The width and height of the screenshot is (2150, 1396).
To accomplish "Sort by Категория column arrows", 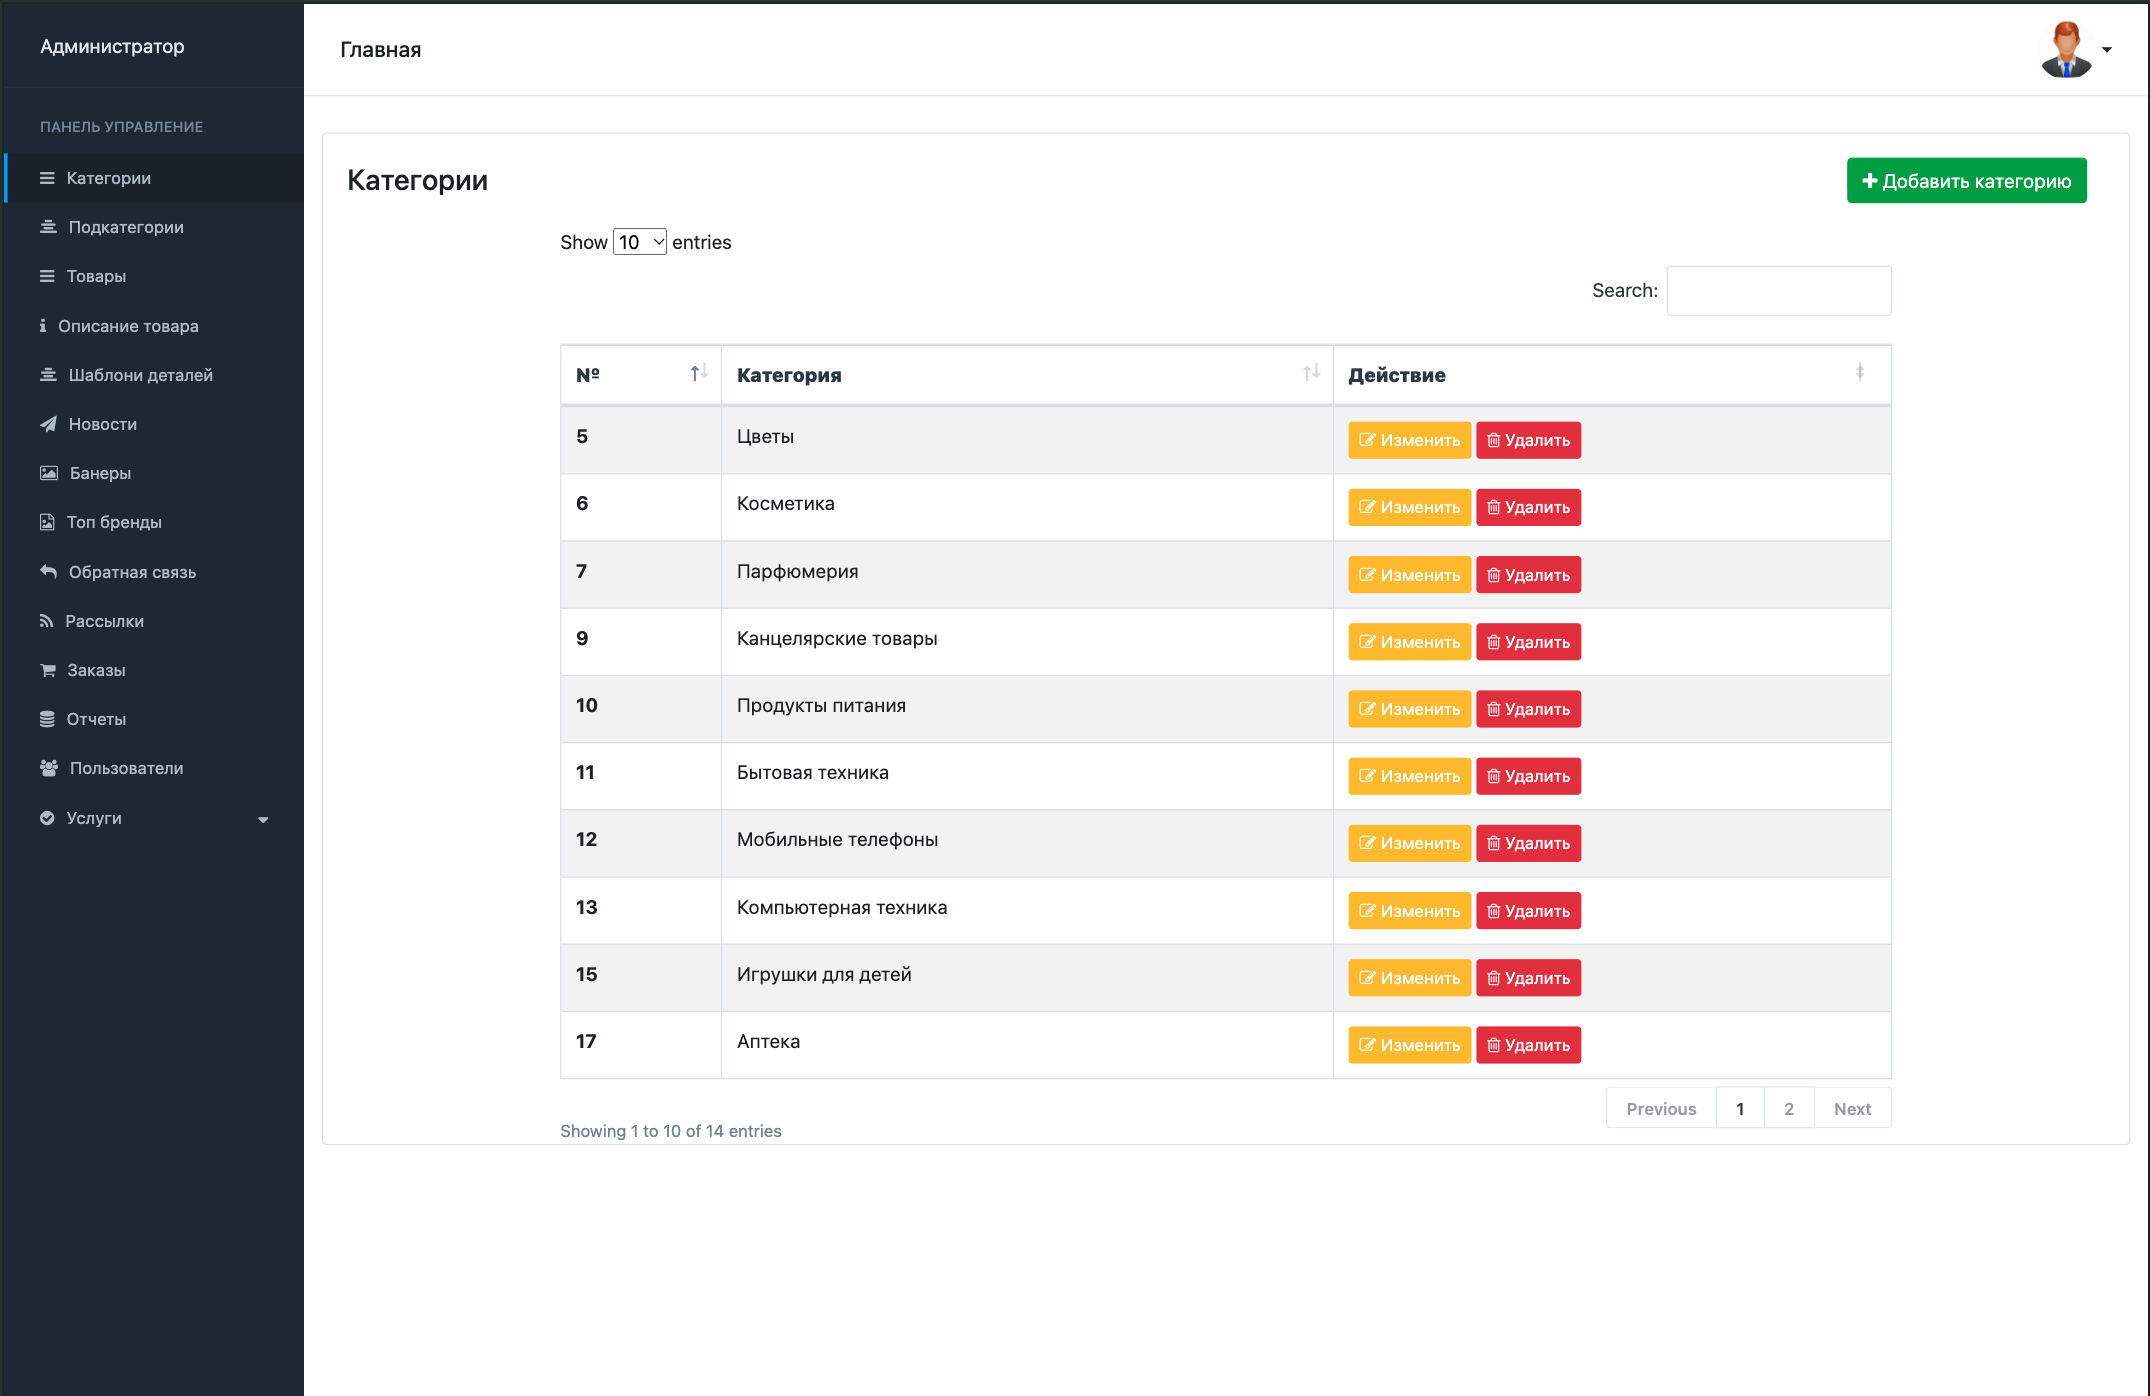I will click(1311, 373).
